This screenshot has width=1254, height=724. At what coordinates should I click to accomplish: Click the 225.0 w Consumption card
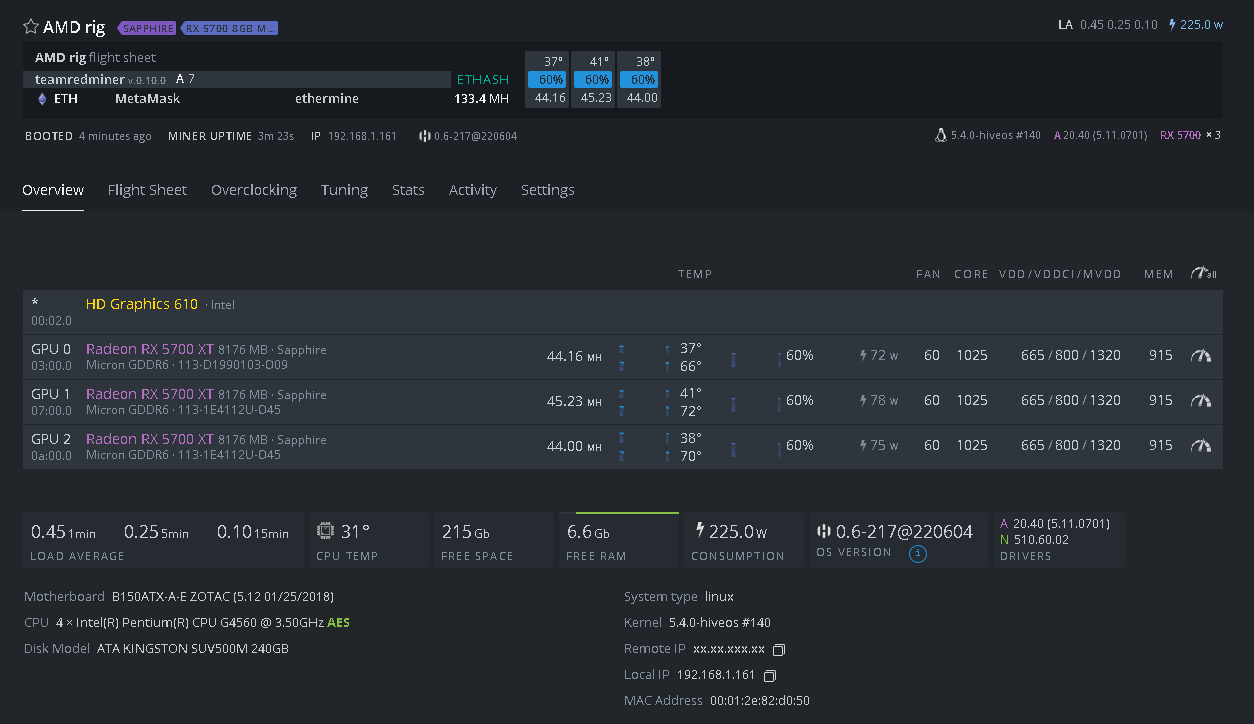click(x=744, y=540)
